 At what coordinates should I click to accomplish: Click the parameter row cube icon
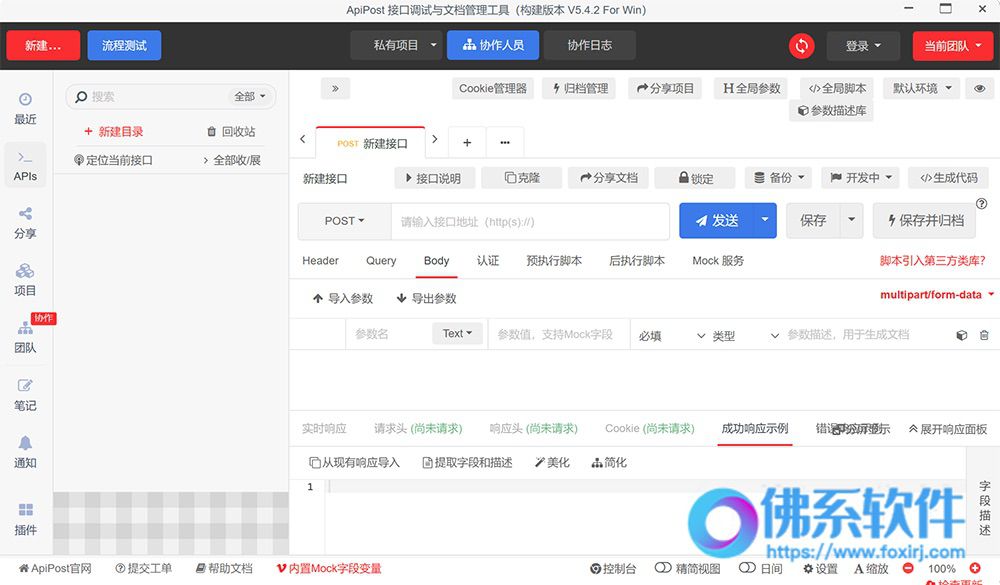click(x=962, y=335)
